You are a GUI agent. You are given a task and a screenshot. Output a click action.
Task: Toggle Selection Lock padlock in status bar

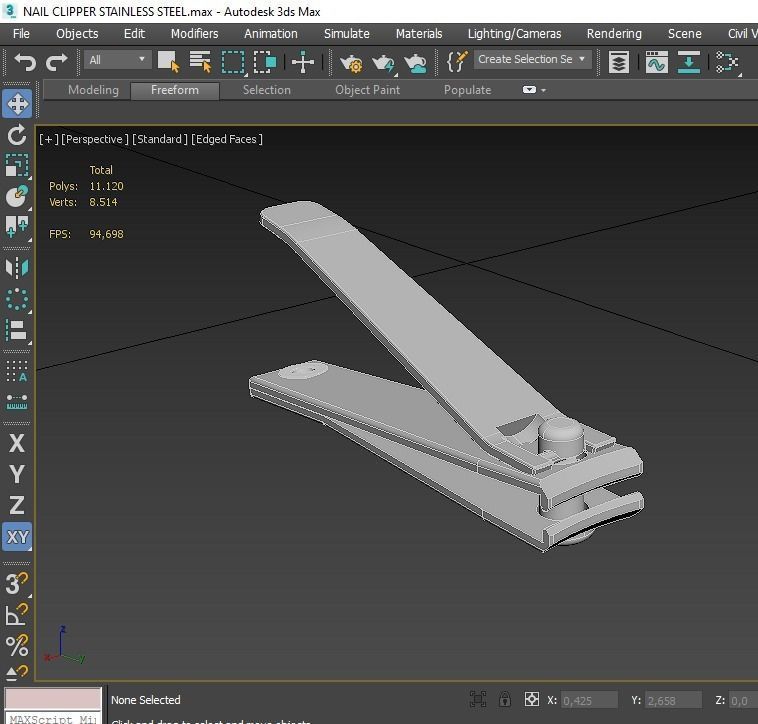click(x=505, y=699)
